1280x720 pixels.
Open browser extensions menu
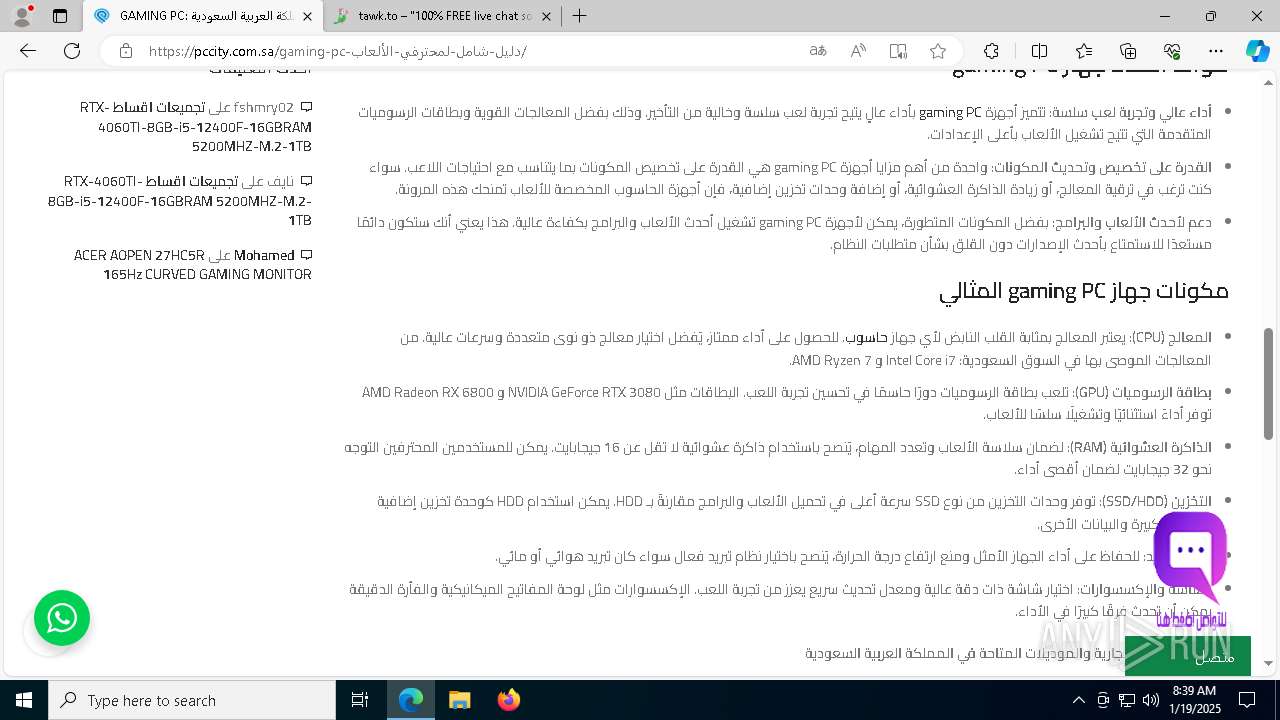point(991,51)
